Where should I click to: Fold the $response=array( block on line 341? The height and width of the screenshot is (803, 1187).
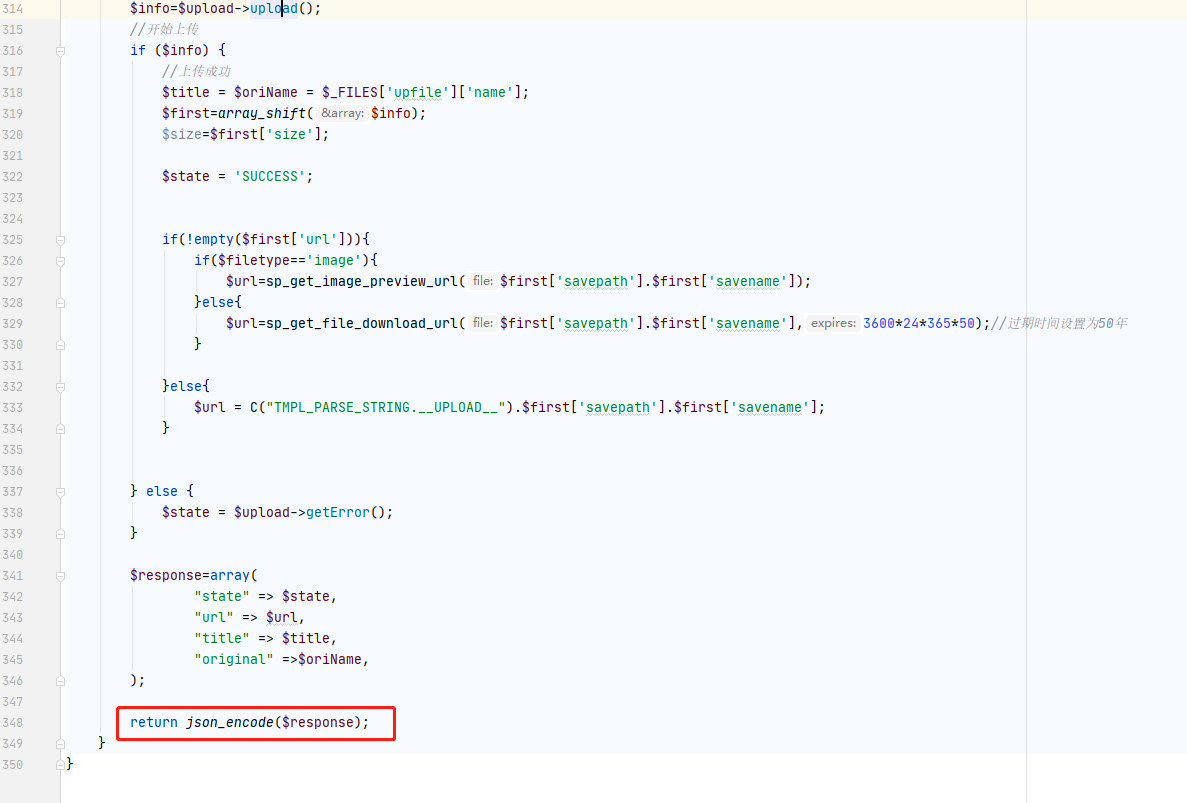[61, 576]
